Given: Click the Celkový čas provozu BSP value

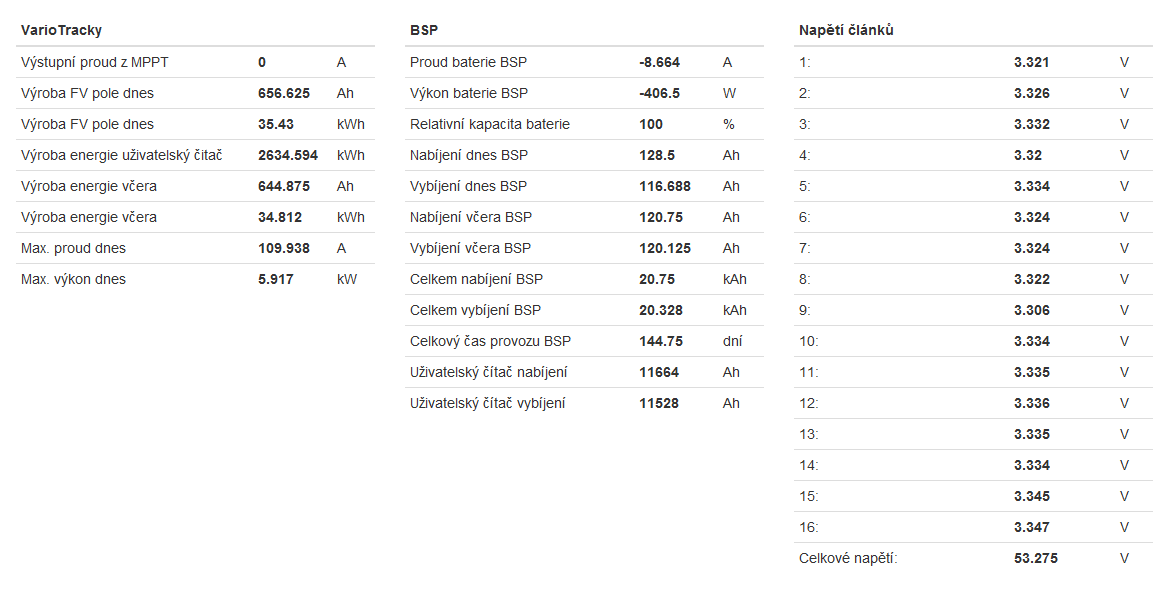Looking at the screenshot, I should click(x=661, y=341).
